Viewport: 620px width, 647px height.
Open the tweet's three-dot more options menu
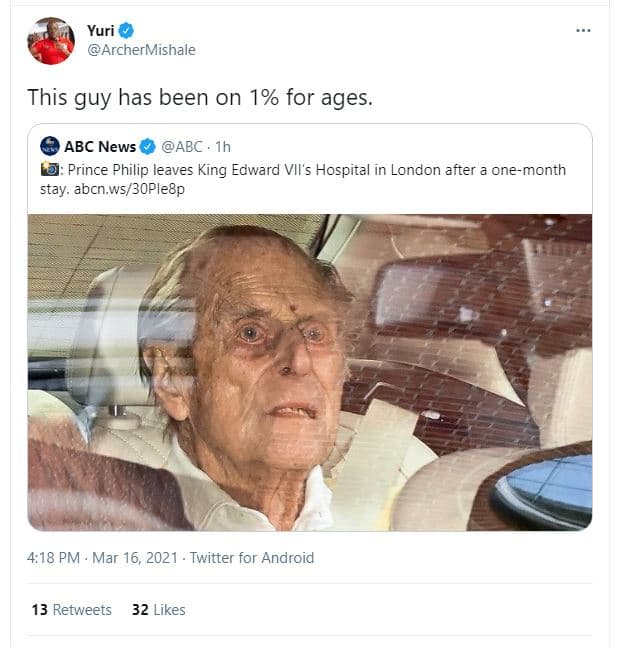(583, 31)
